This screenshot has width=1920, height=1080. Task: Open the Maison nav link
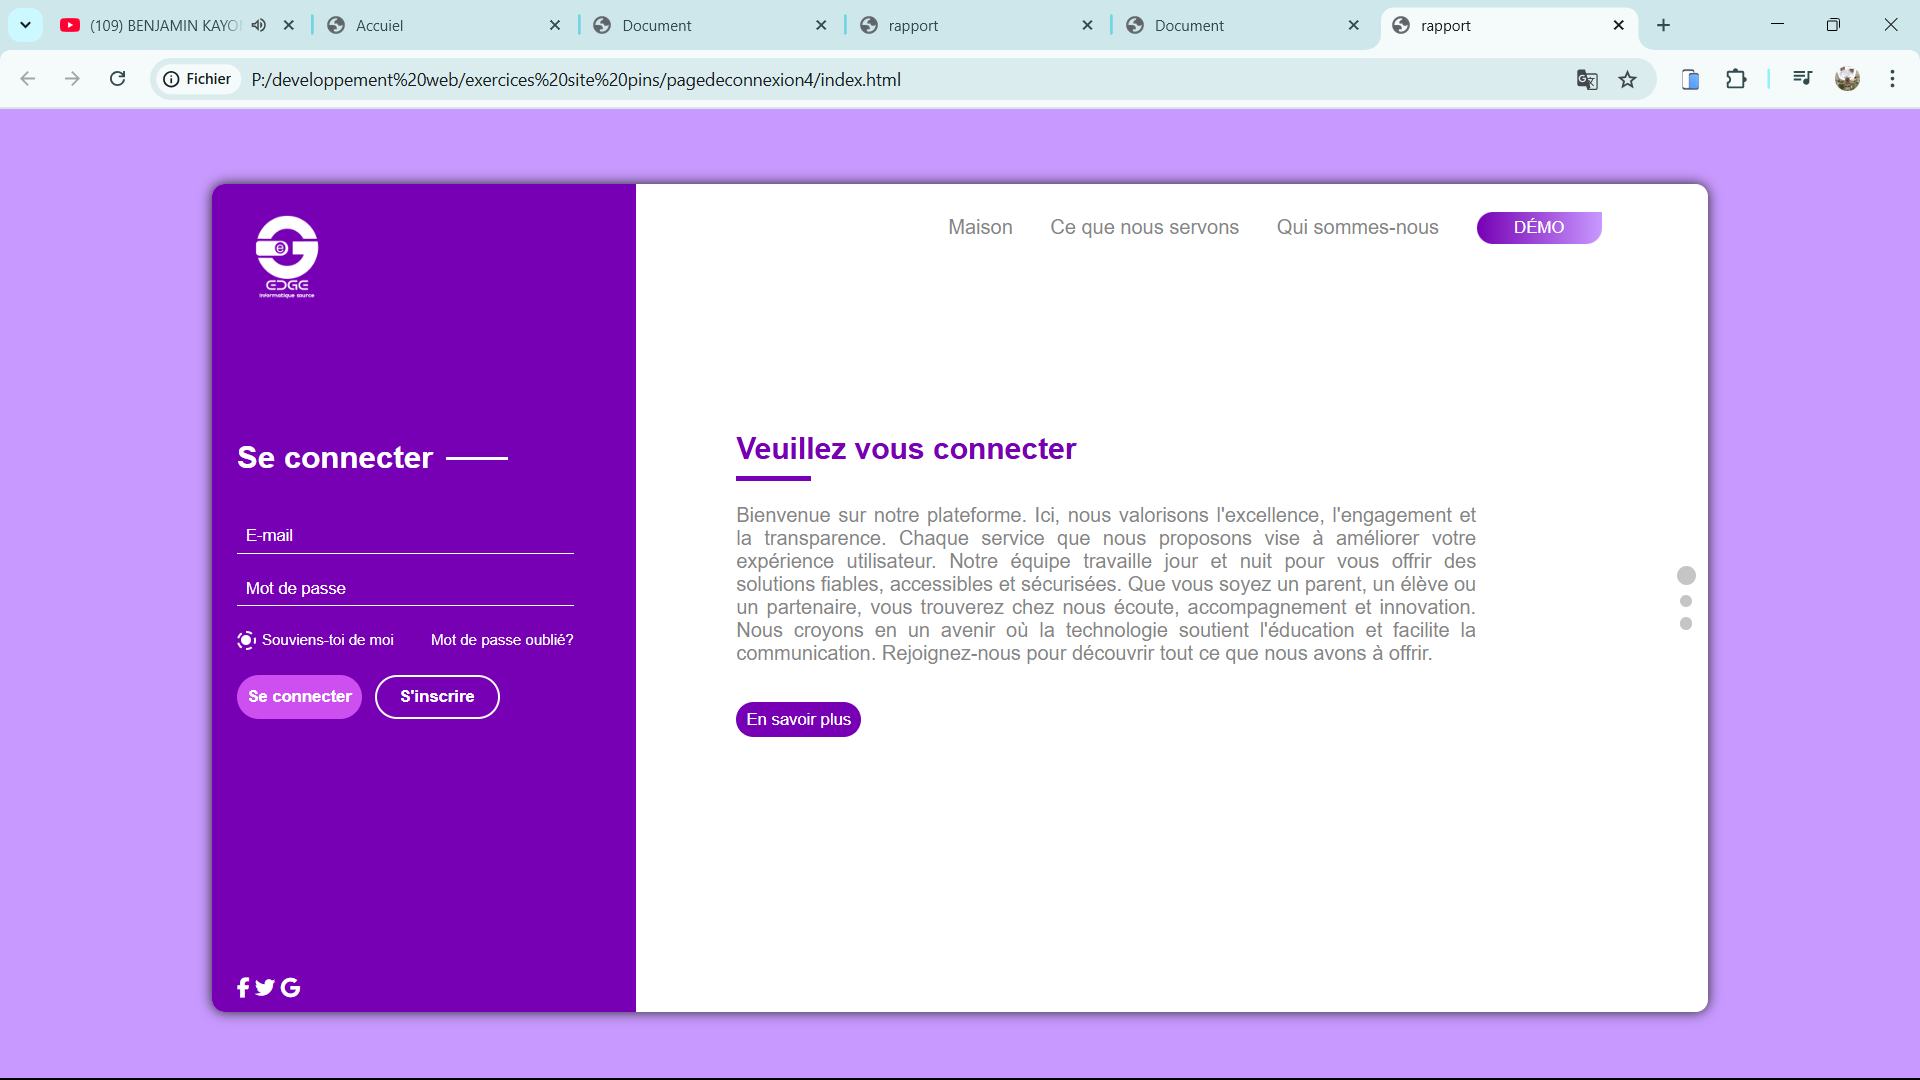pos(980,227)
